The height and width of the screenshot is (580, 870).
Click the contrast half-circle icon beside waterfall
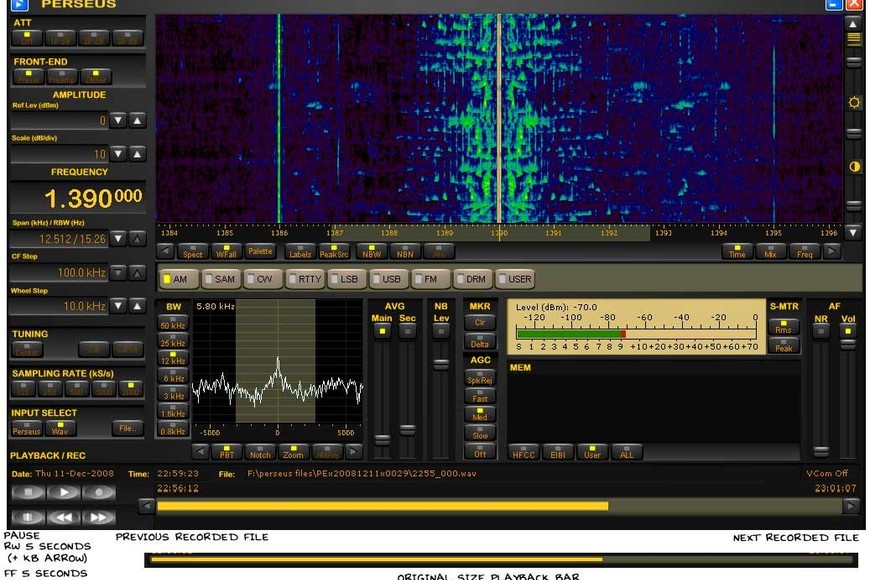[x=853, y=167]
